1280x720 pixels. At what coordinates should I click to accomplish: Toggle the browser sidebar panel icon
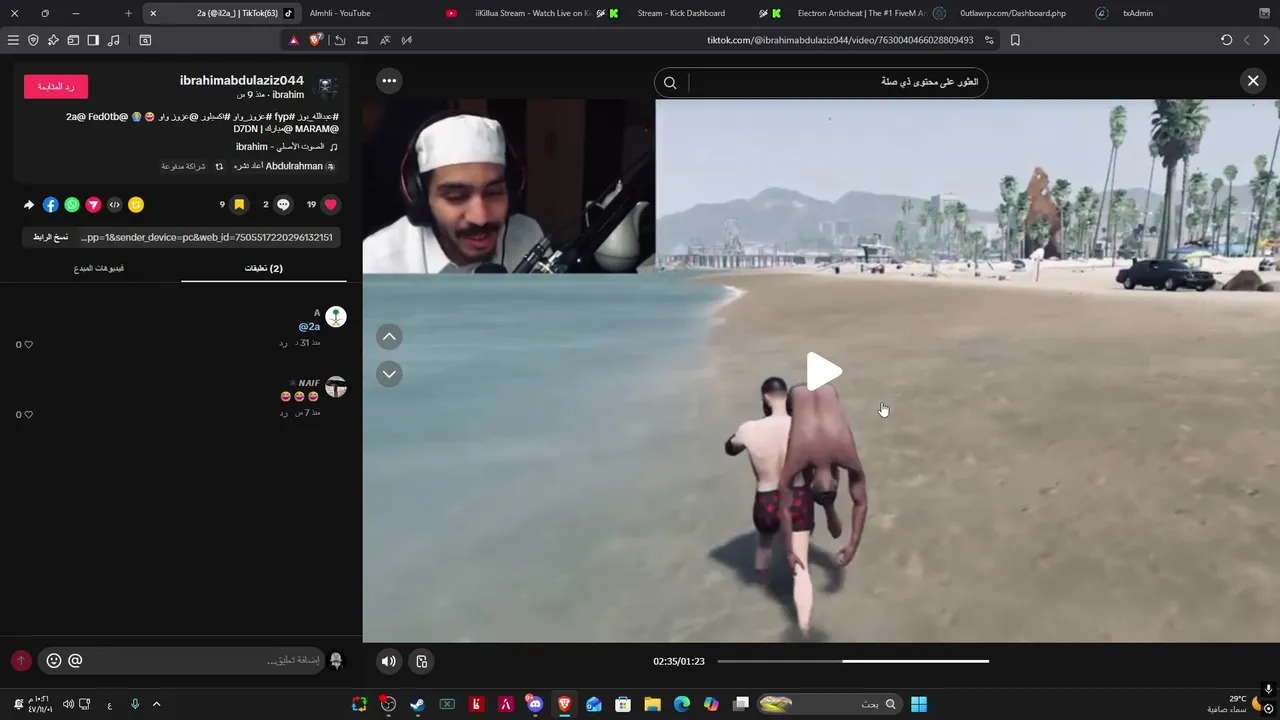[93, 40]
